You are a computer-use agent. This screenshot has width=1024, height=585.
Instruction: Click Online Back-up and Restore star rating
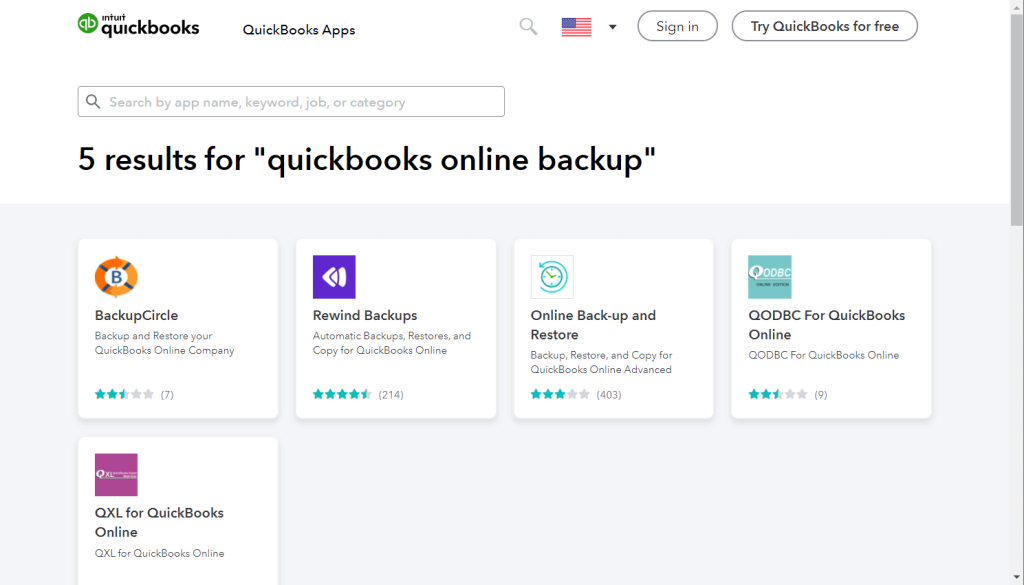(560, 394)
